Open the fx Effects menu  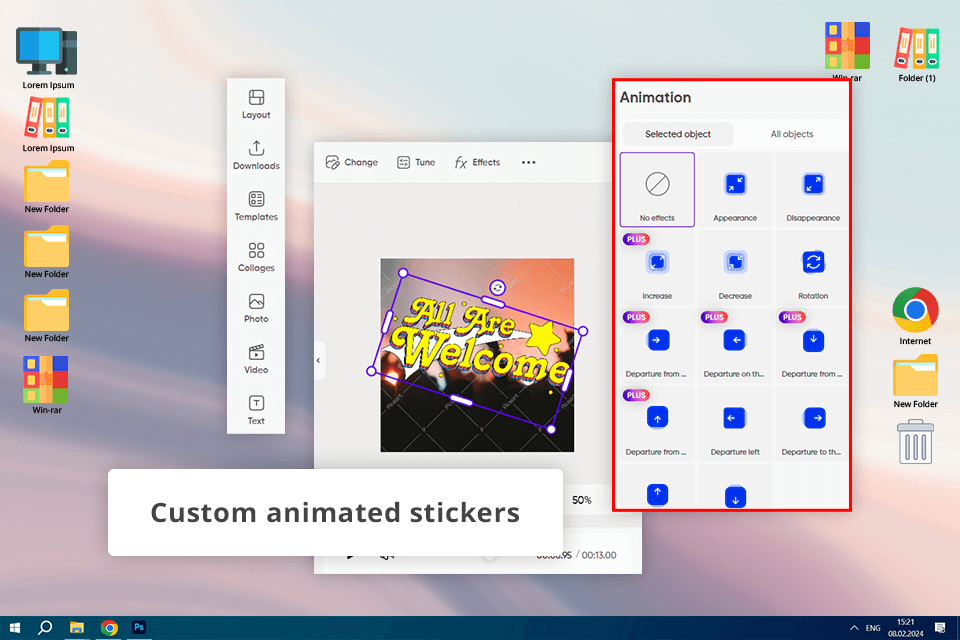tap(477, 162)
